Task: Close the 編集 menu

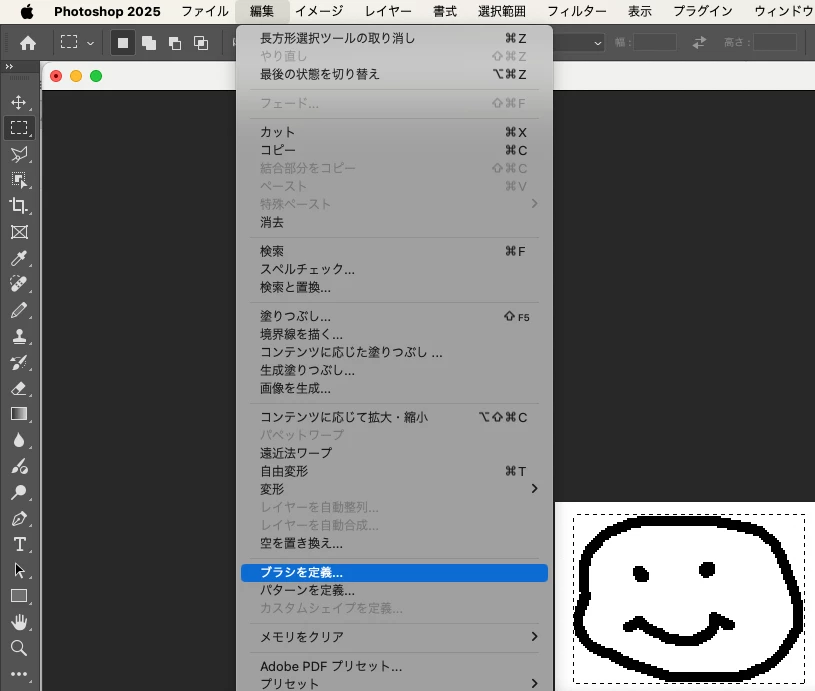Action: (261, 11)
